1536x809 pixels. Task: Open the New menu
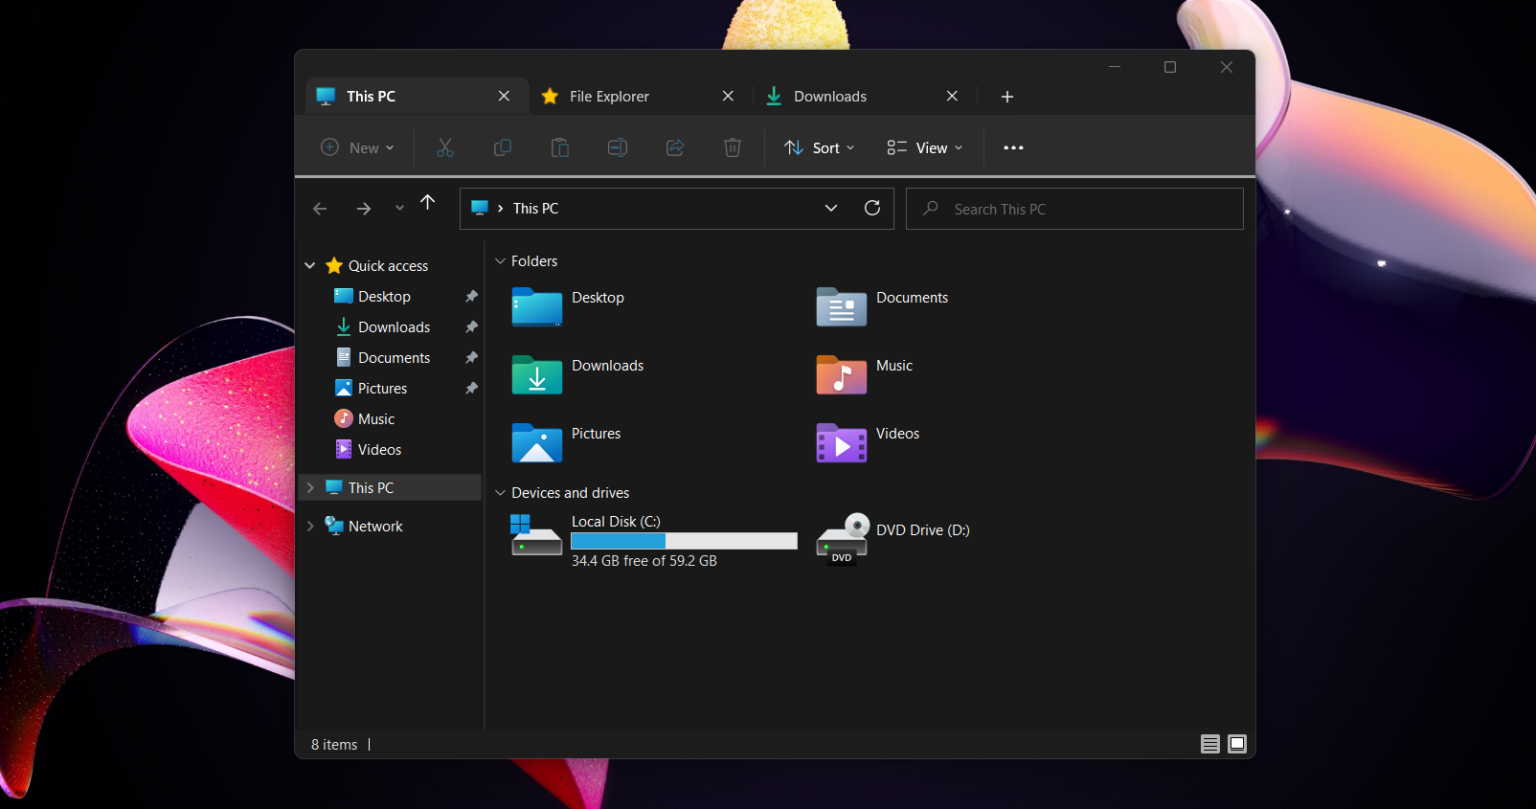(356, 147)
